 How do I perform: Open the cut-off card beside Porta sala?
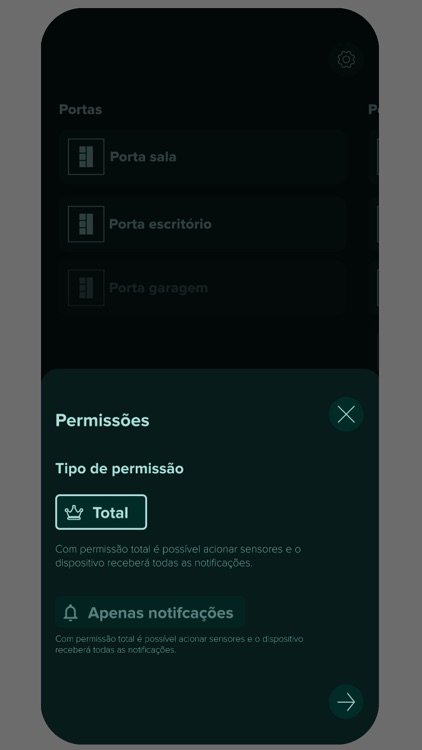click(x=374, y=156)
